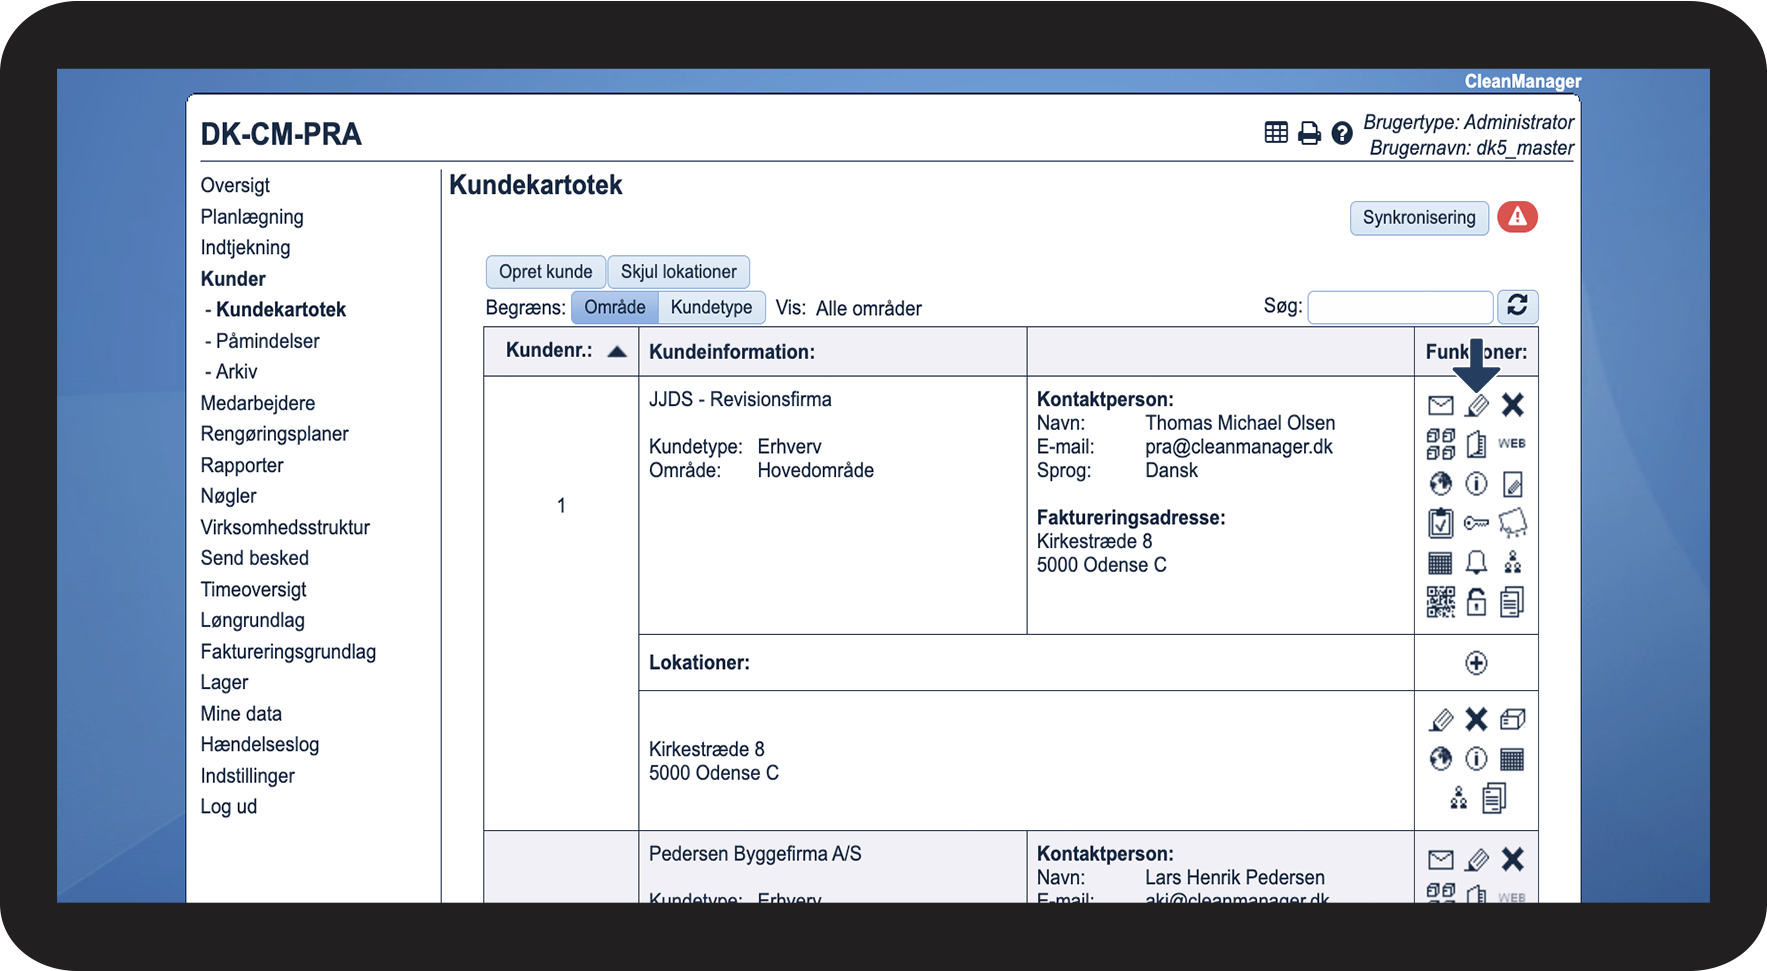Click Log ud in the sidebar
1767x971 pixels.
pos(228,806)
